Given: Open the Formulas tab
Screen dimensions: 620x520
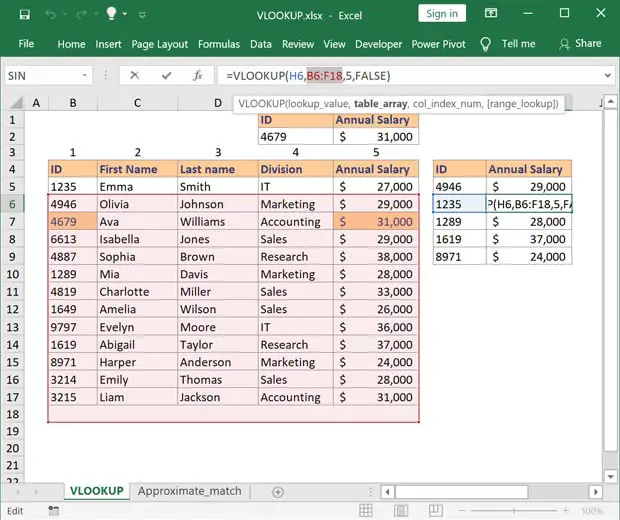Looking at the screenshot, I should click(x=219, y=44).
